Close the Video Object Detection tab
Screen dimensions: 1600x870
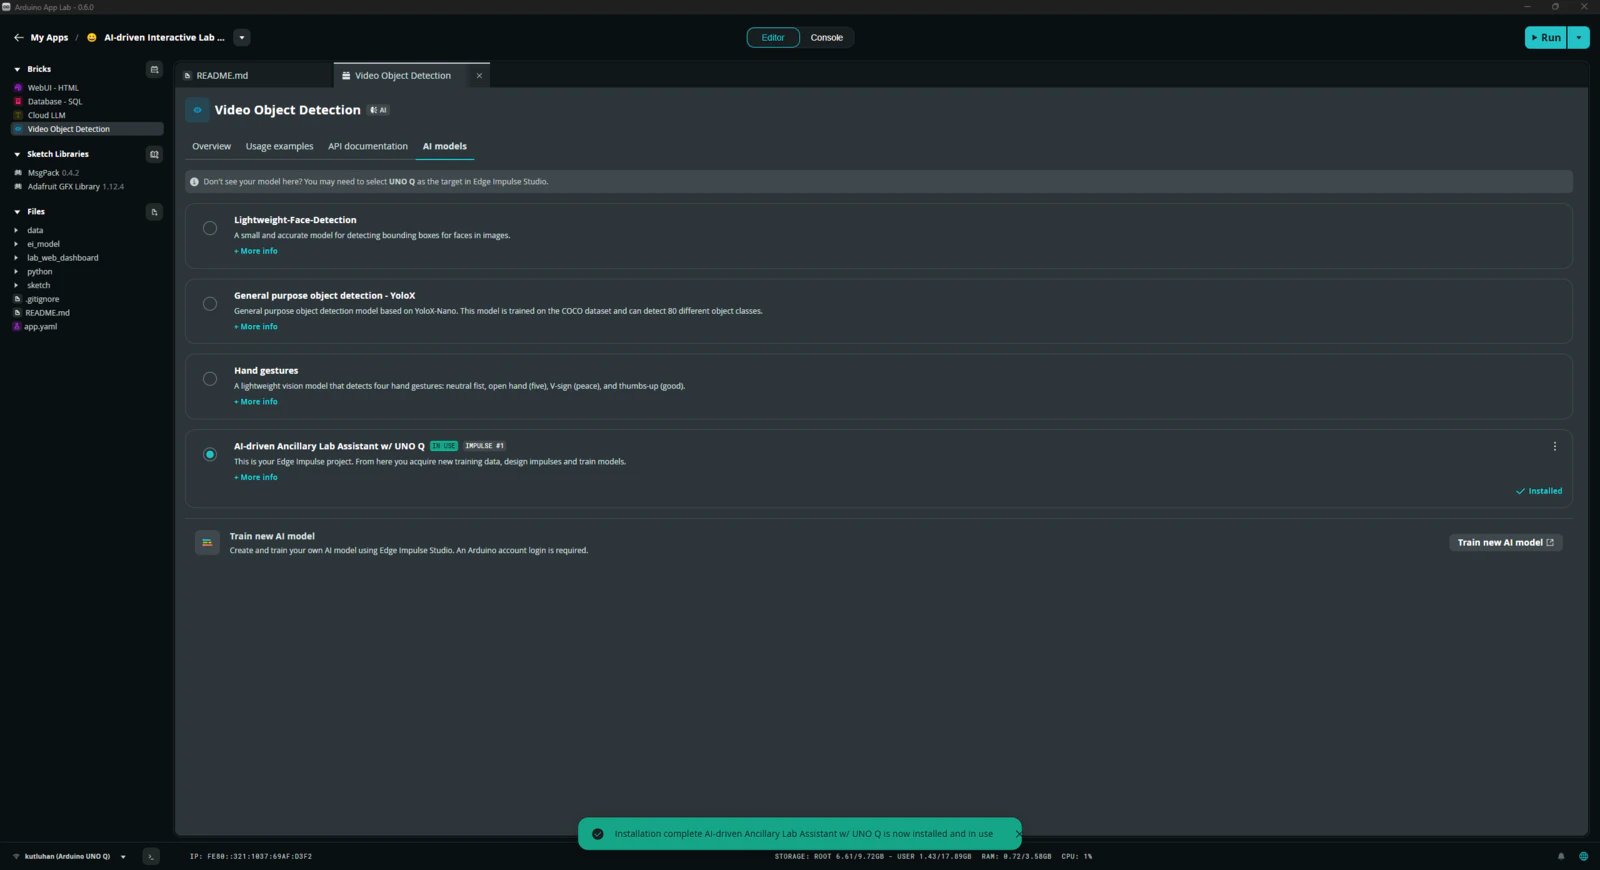[479, 76]
